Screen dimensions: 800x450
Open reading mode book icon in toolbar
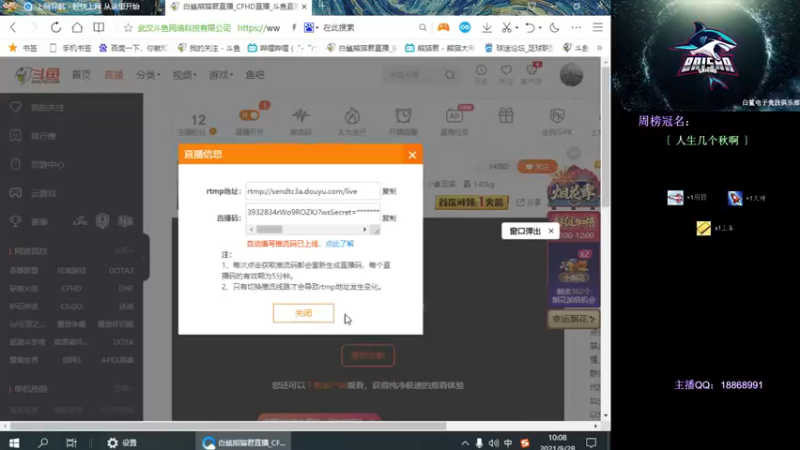[x=98, y=28]
